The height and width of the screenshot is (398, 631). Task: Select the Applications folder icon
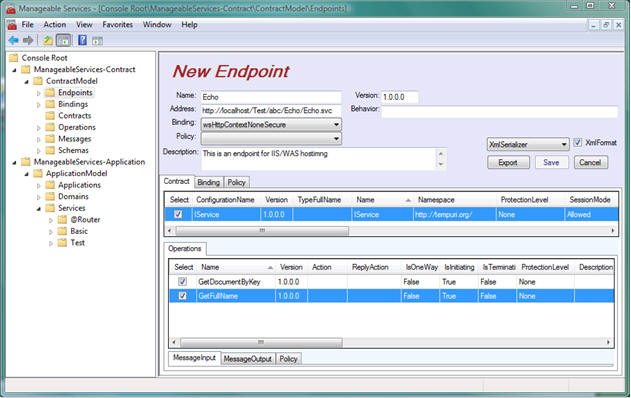tap(50, 185)
